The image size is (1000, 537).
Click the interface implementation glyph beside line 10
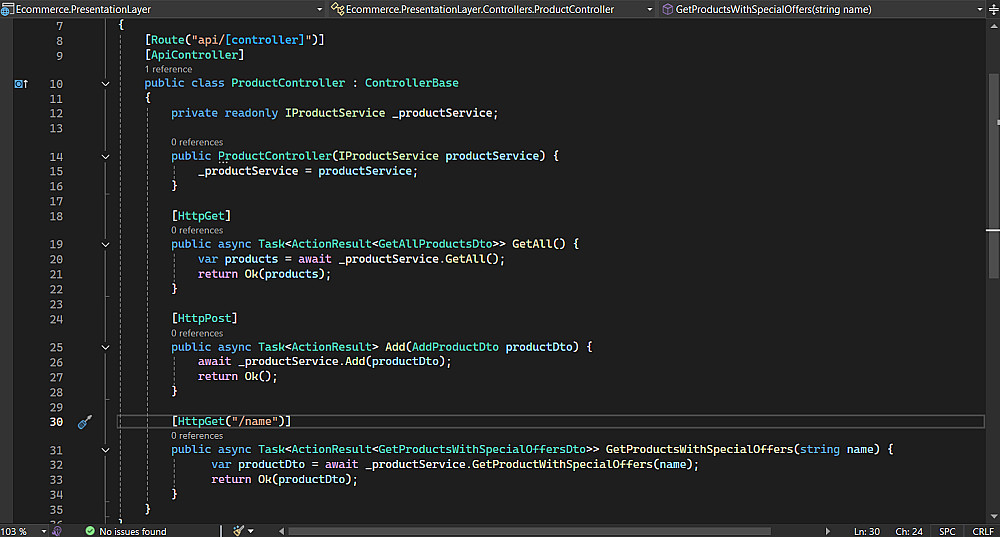tap(21, 84)
